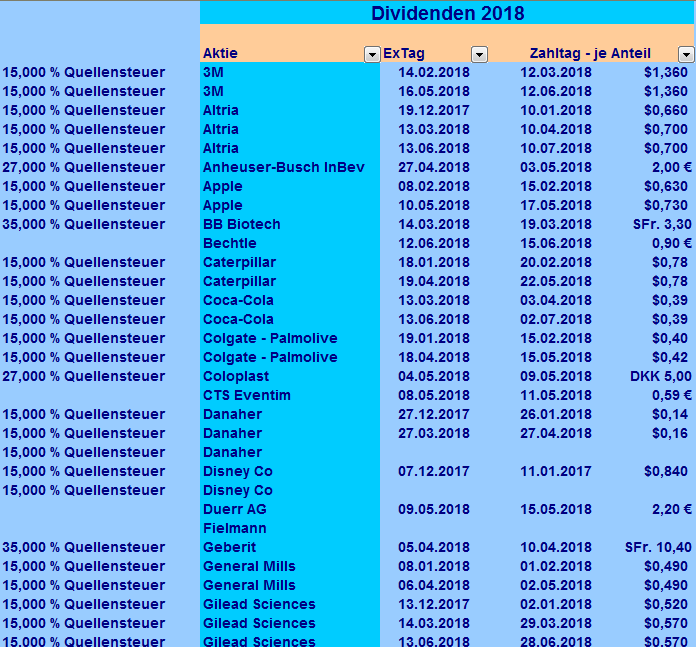Screen dimensions: 696x647
Task: Click the $0,660 Altria dividend amount
Action: tap(666, 110)
